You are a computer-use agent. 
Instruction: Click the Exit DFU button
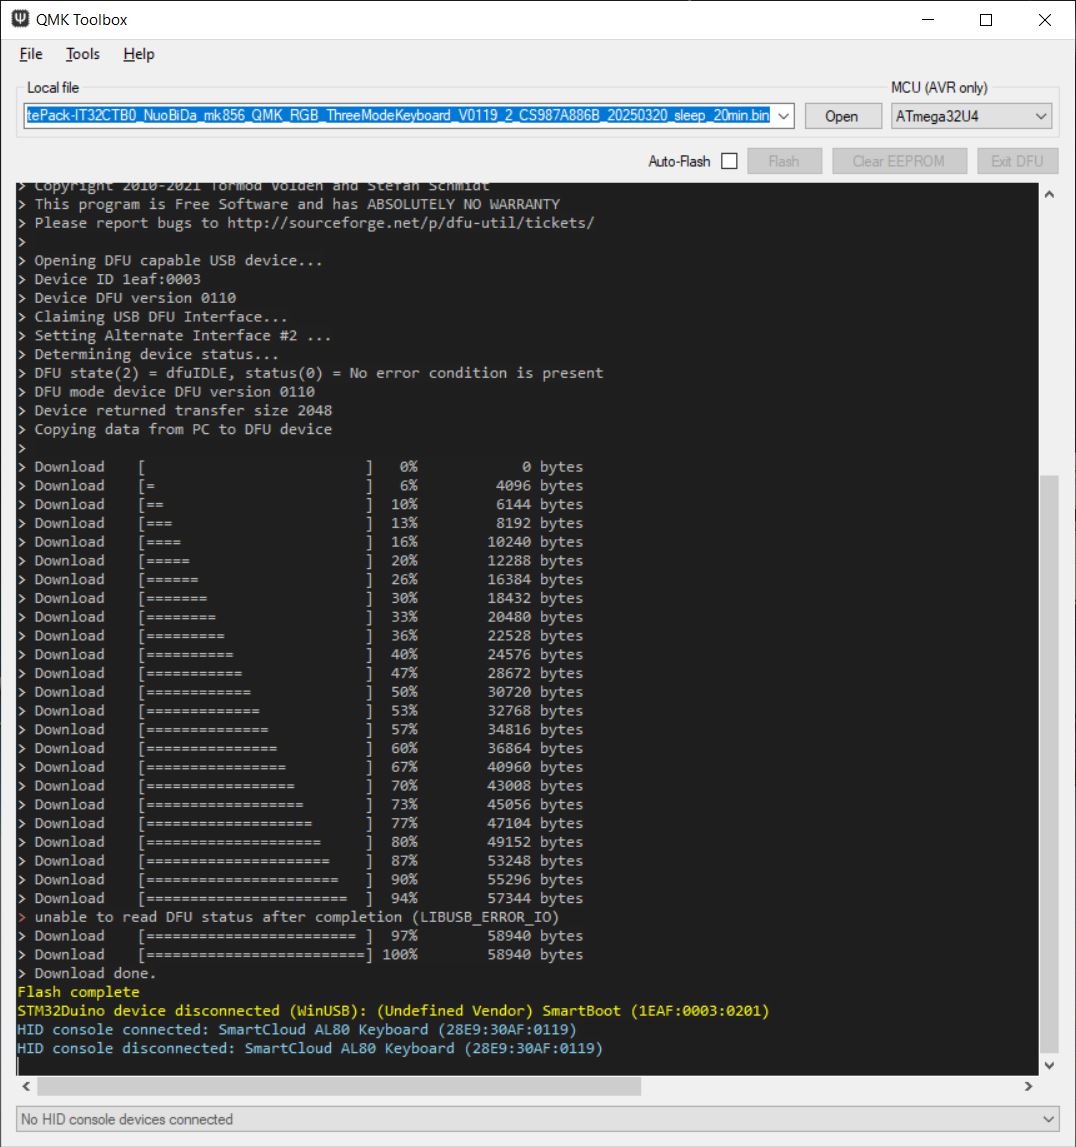1017,161
